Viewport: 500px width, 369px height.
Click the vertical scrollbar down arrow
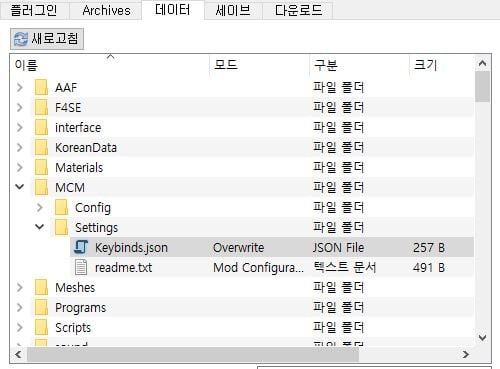pyautogui.click(x=482, y=338)
